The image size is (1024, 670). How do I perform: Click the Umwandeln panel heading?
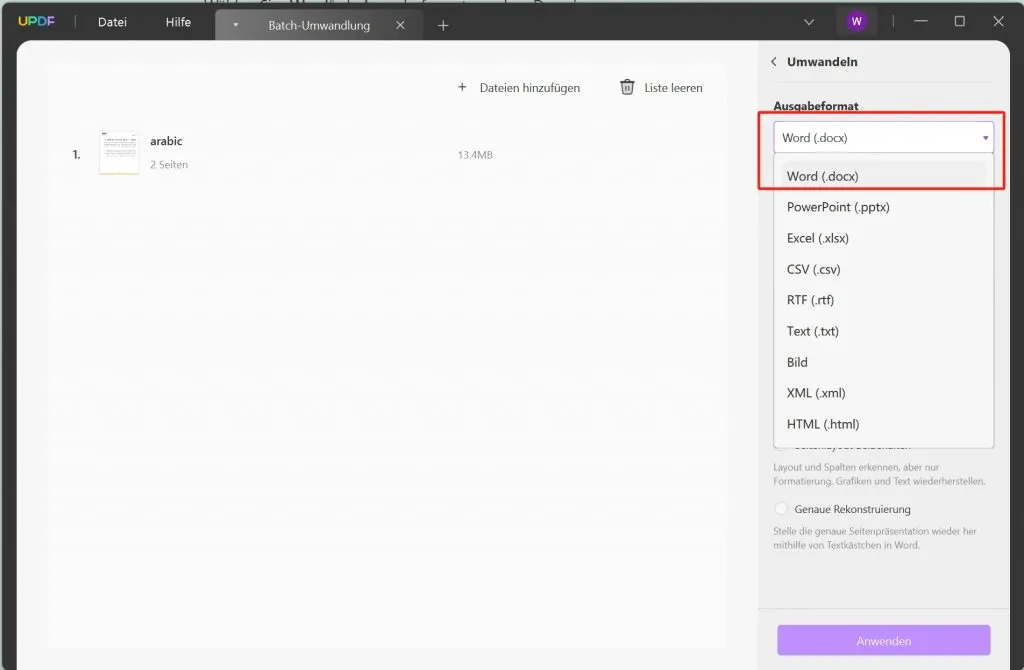point(822,61)
